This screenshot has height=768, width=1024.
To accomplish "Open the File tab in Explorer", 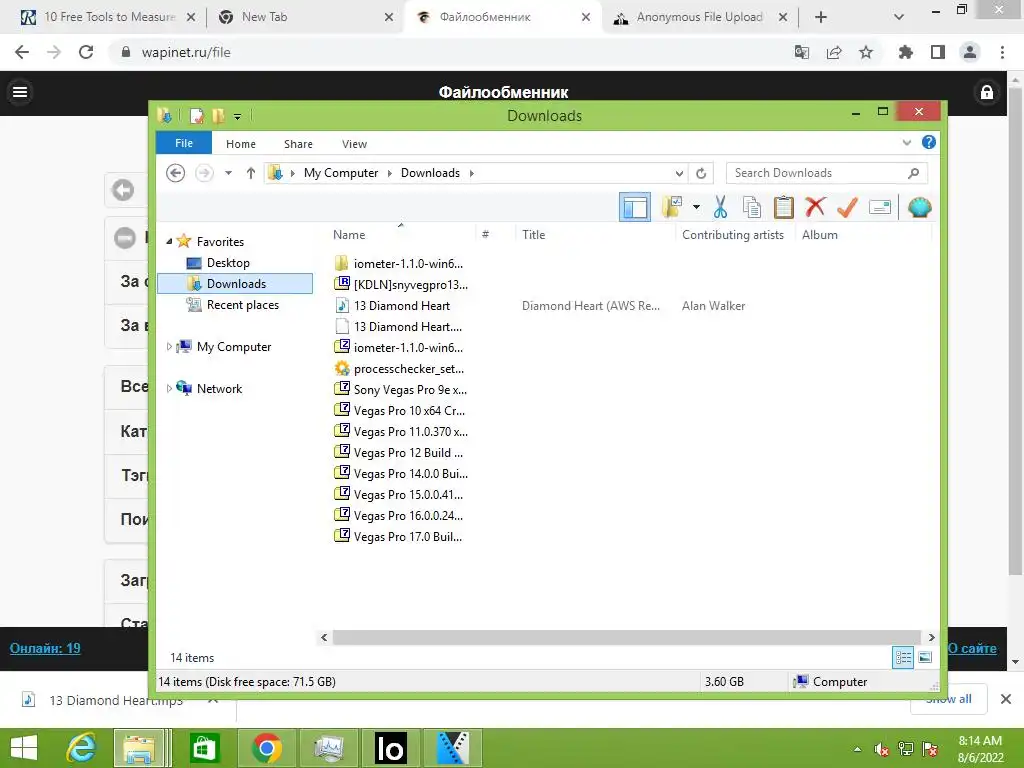I will pyautogui.click(x=184, y=143).
